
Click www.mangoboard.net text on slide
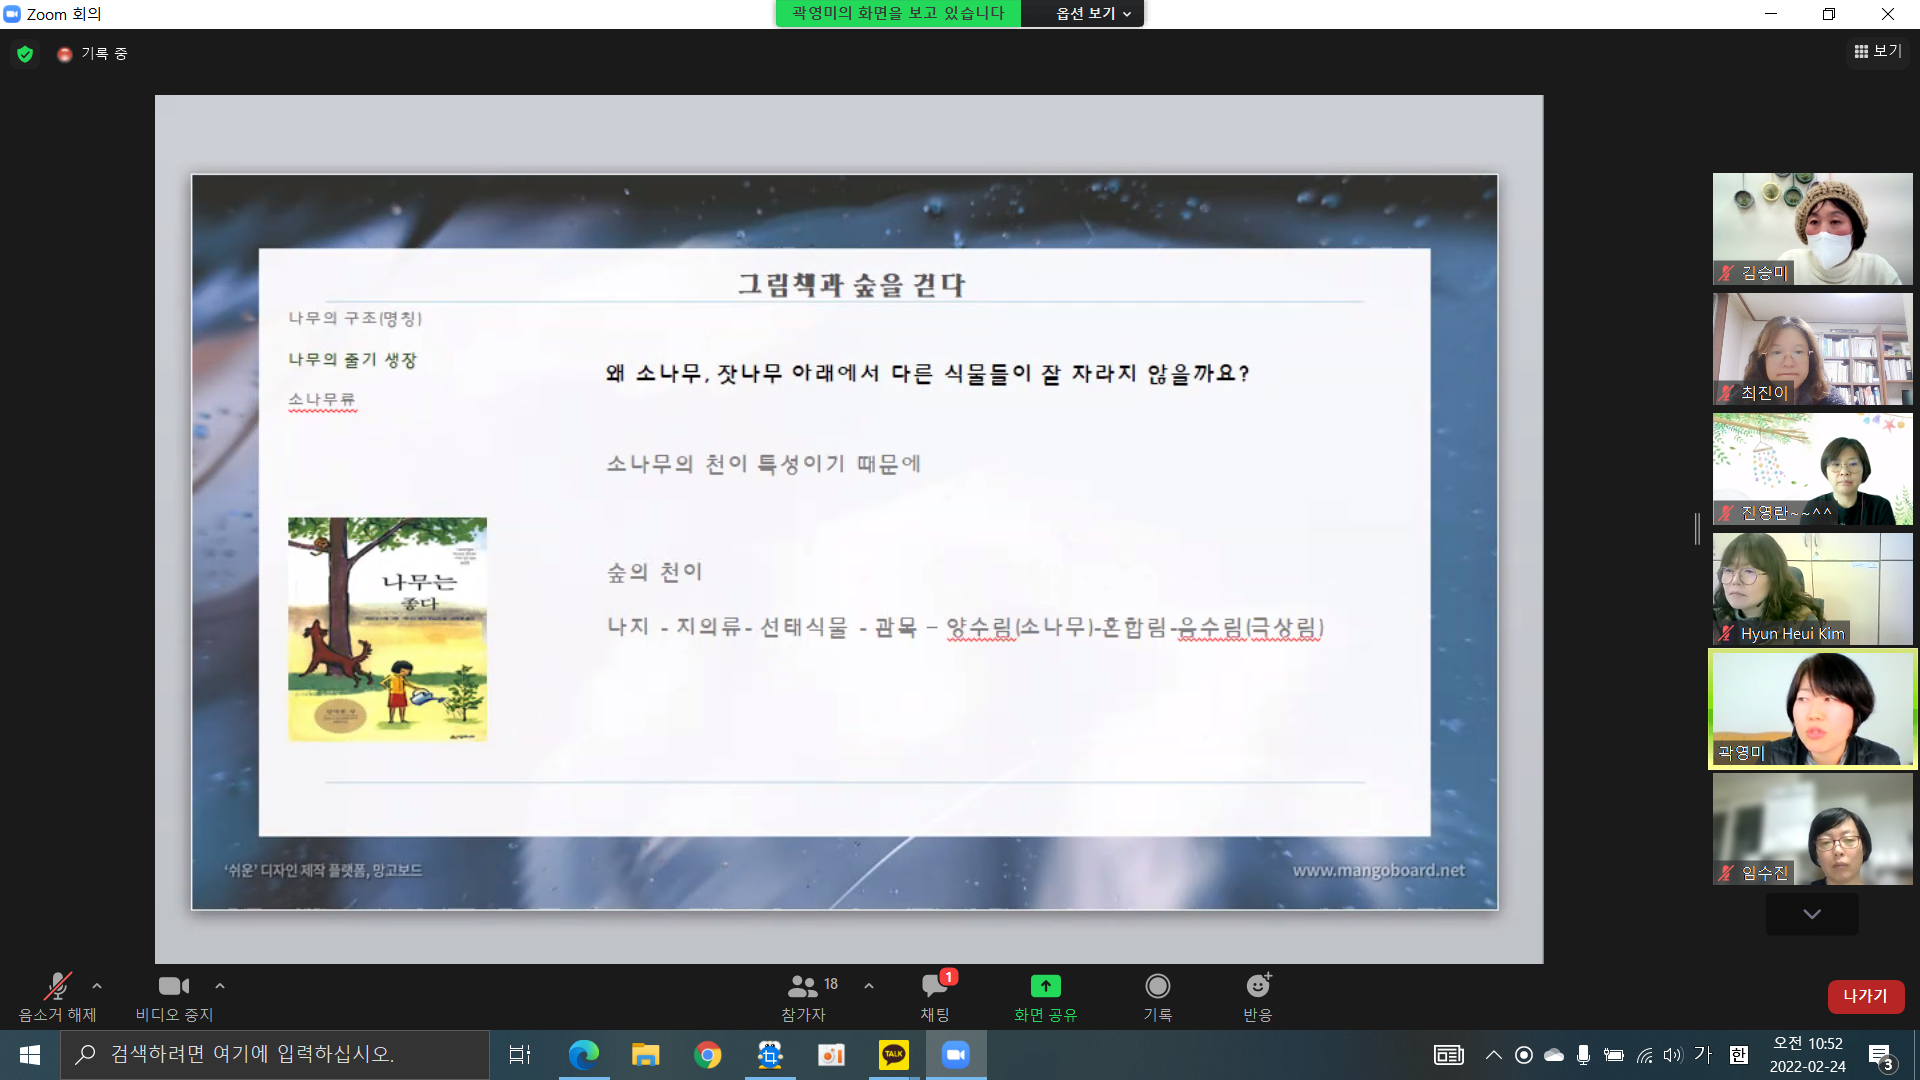[x=1378, y=870]
